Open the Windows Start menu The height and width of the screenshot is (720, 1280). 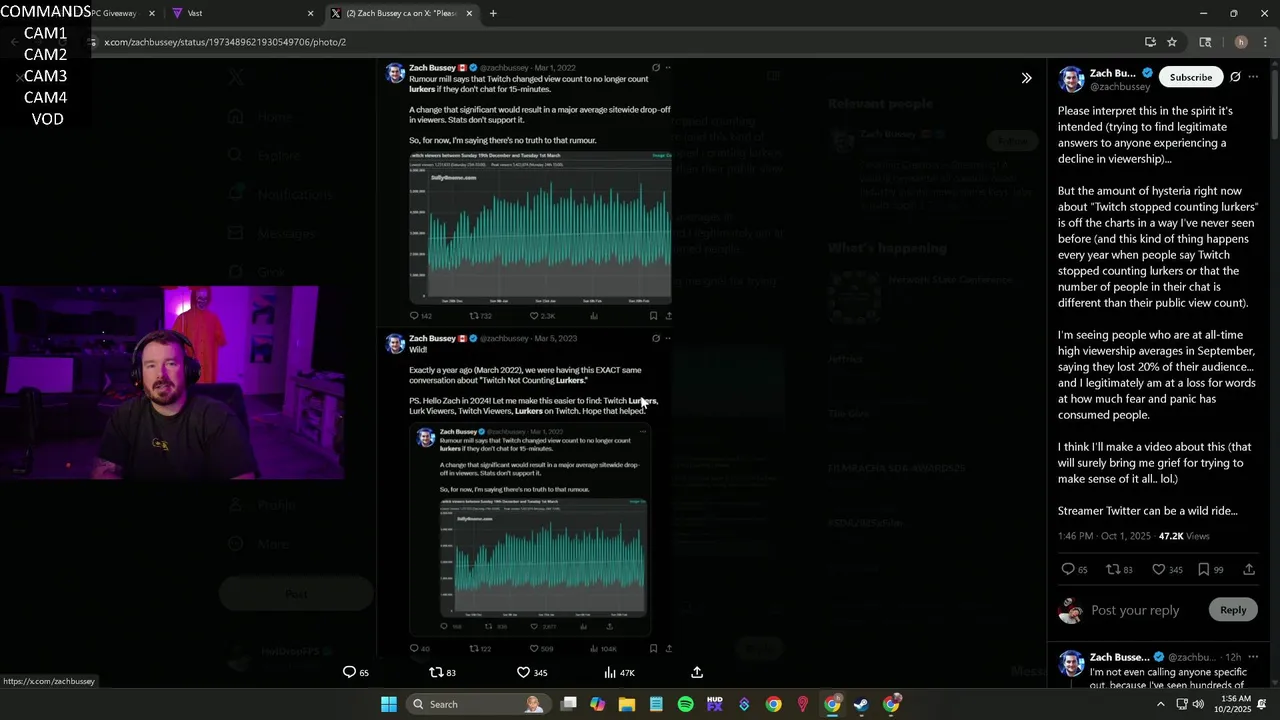click(x=389, y=704)
